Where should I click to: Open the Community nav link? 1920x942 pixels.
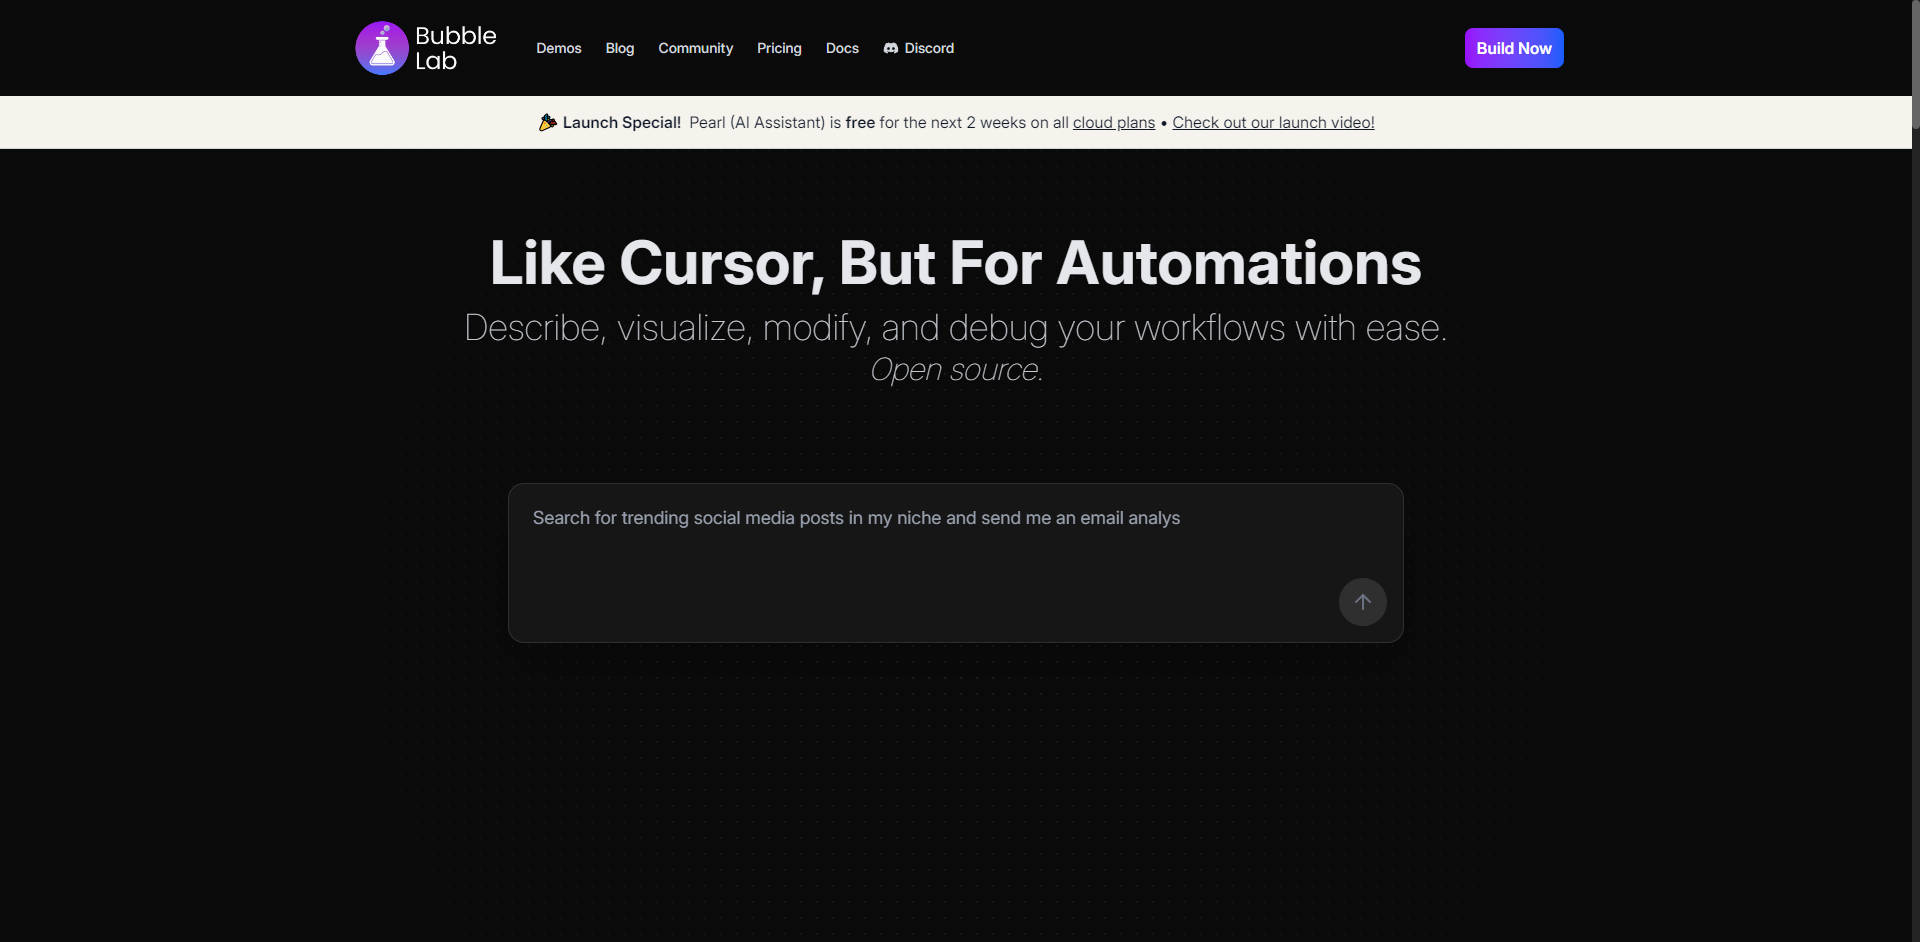tap(695, 48)
